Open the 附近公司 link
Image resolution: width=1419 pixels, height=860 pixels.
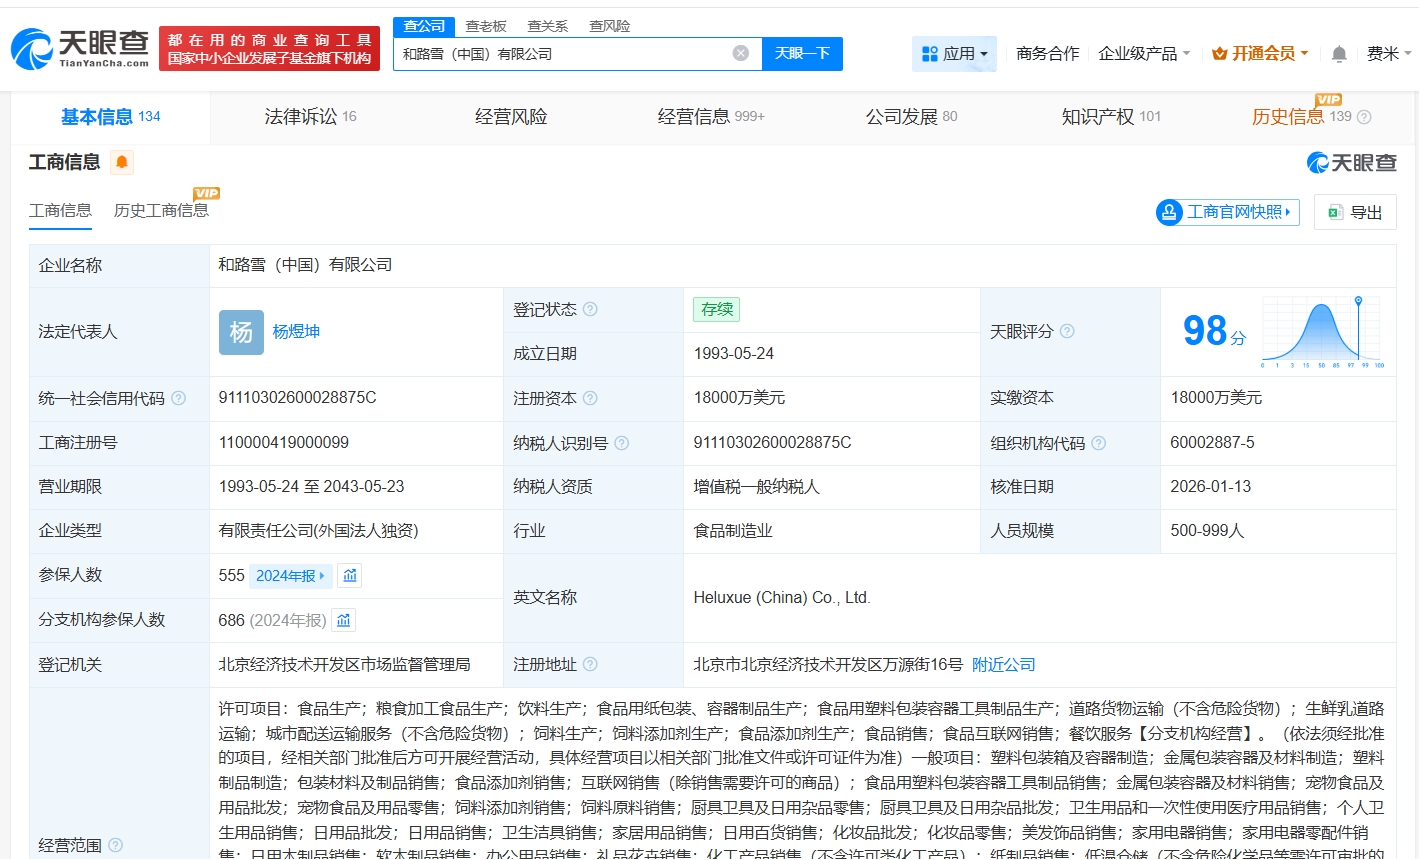tap(1003, 665)
